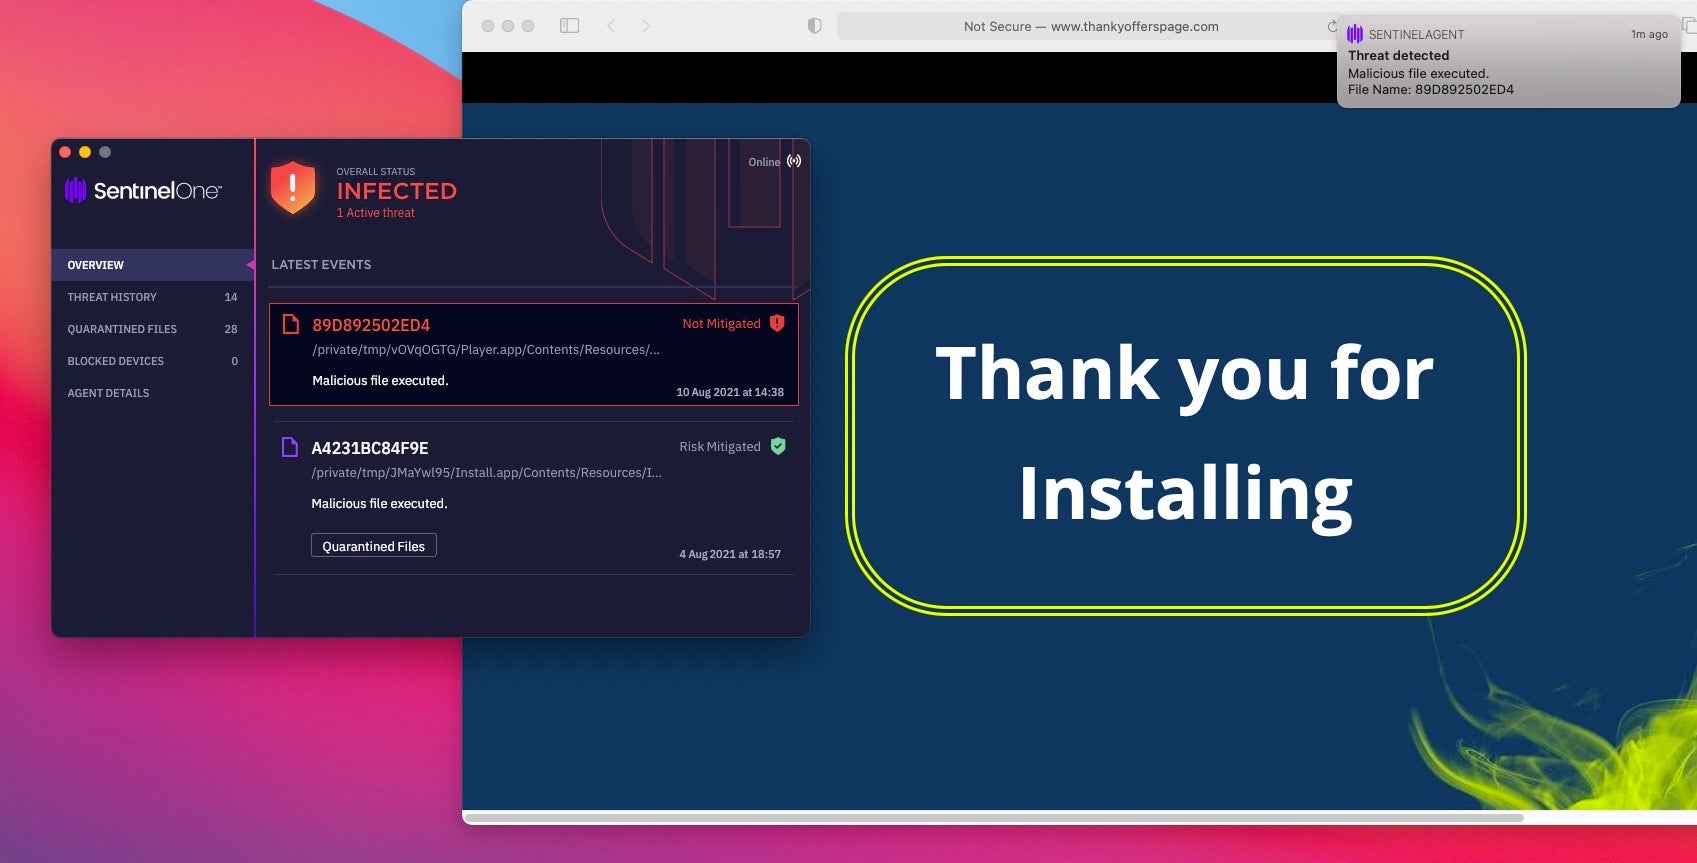
Task: Click the 89D892502ED4 threat event name
Action: (x=371, y=325)
